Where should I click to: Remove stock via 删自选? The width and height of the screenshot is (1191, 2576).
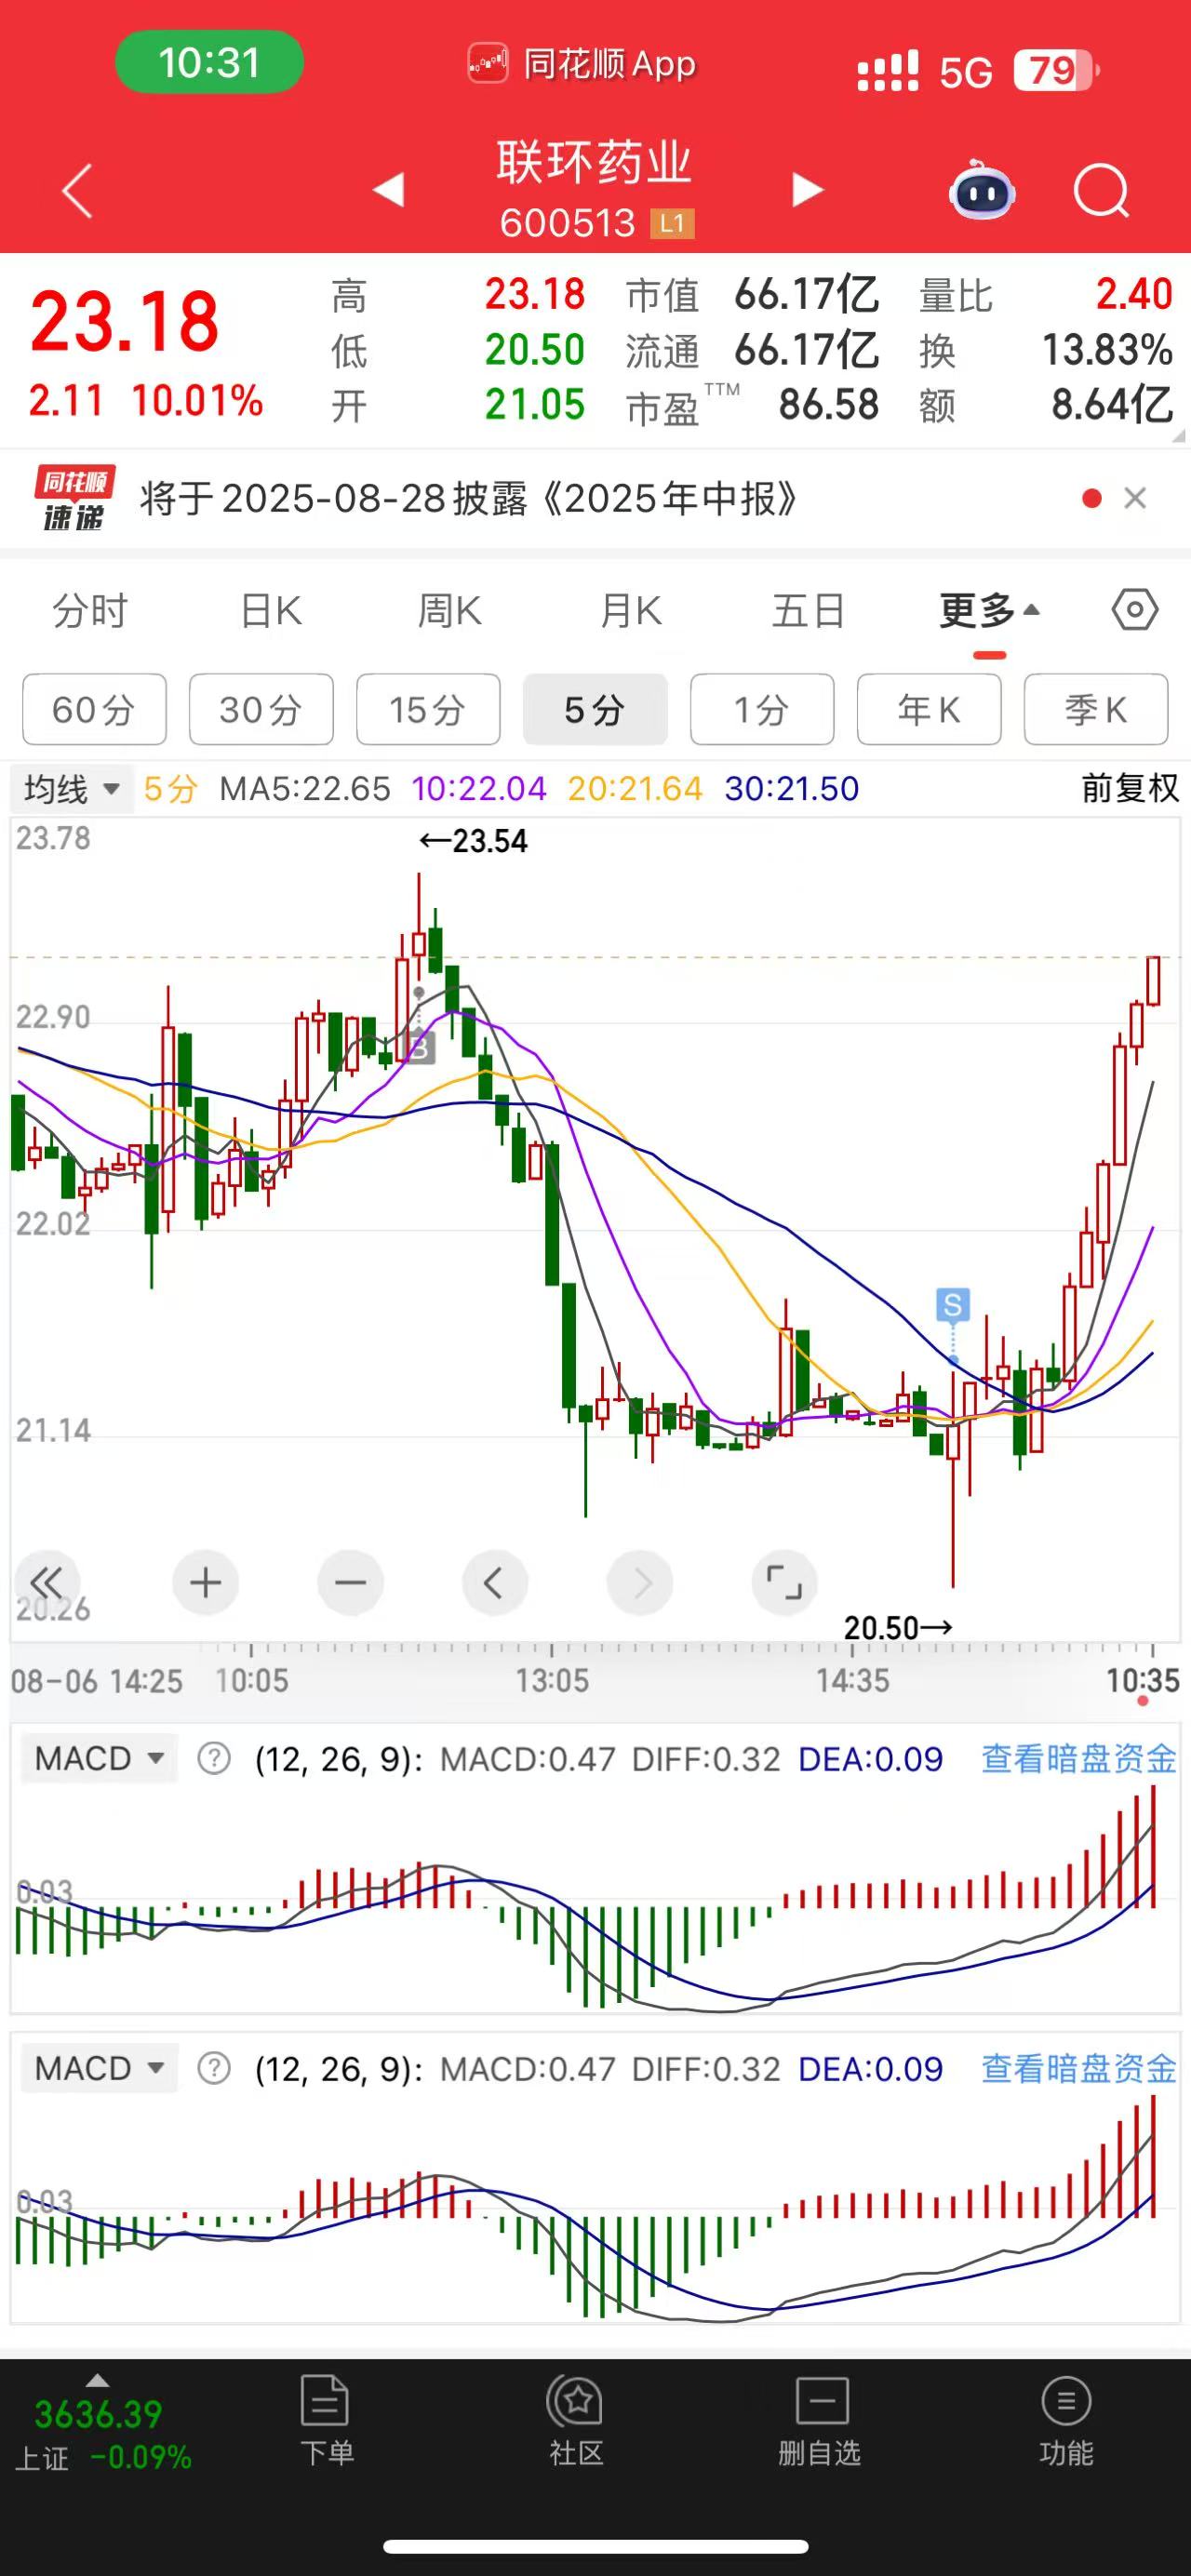tap(820, 2422)
